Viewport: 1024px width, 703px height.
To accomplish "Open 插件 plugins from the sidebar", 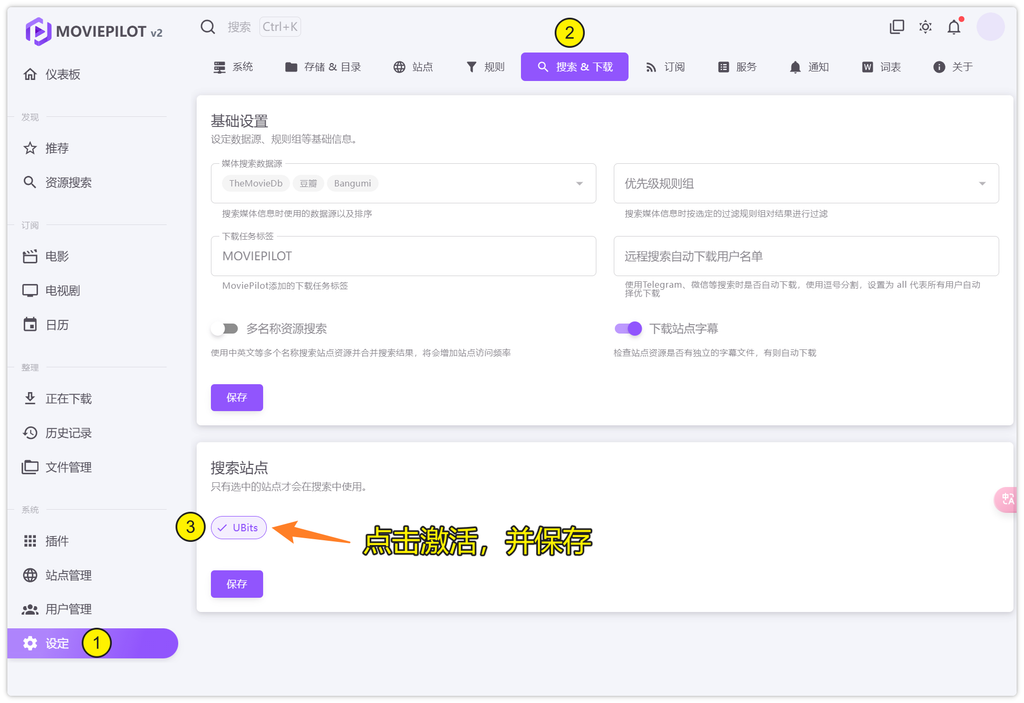I will coord(57,541).
